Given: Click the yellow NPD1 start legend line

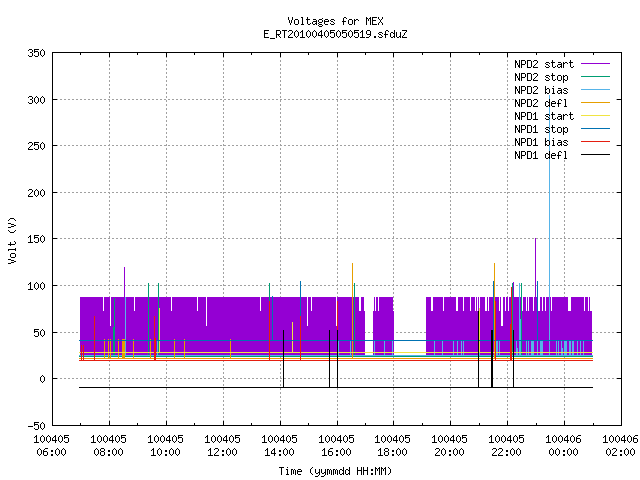Looking at the screenshot, I should click(595, 116).
